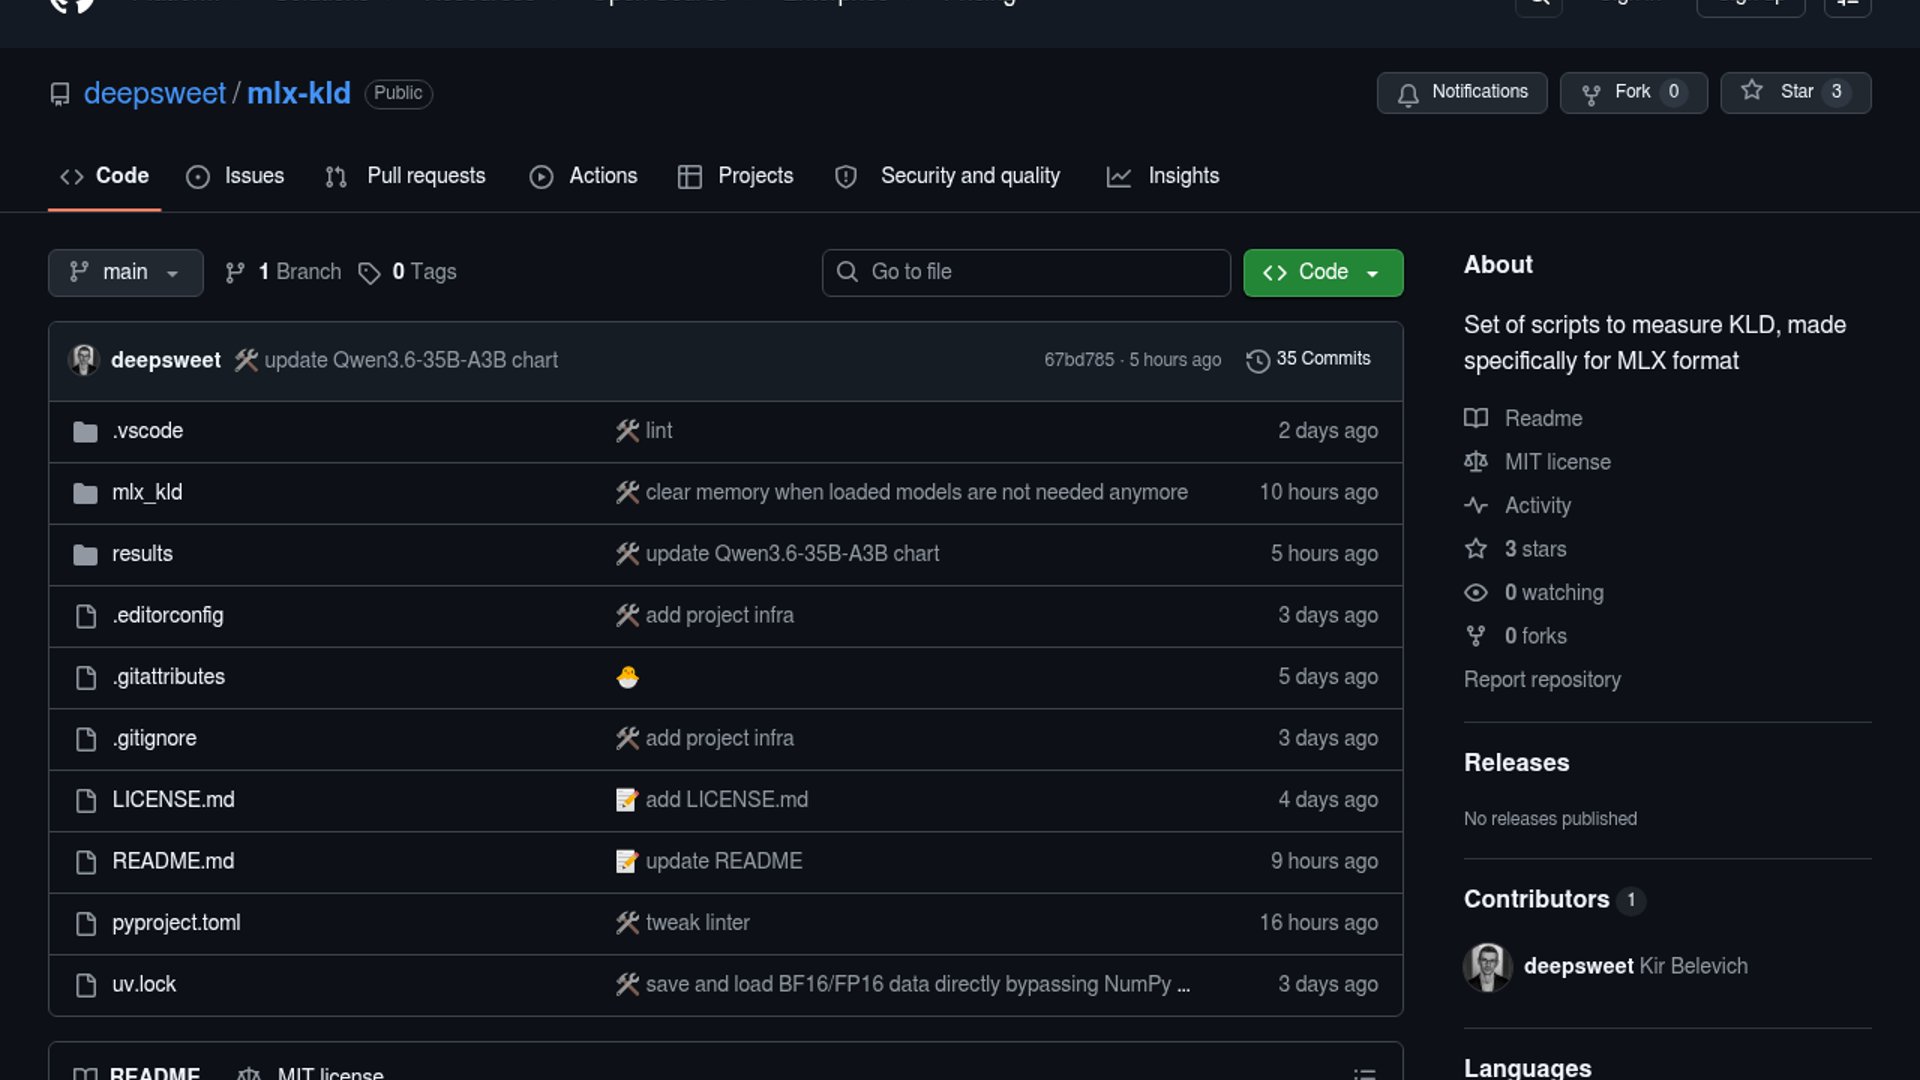Click the Go to file search field
The height and width of the screenshot is (1080, 1920).
[1025, 272]
